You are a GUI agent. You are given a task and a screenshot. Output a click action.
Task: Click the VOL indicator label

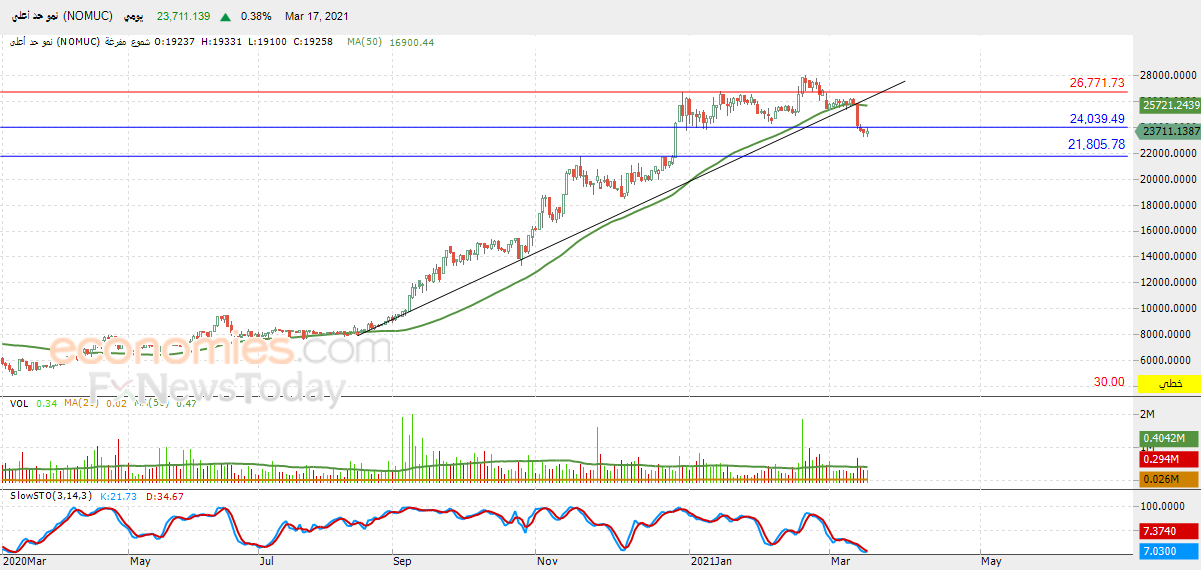coord(19,403)
